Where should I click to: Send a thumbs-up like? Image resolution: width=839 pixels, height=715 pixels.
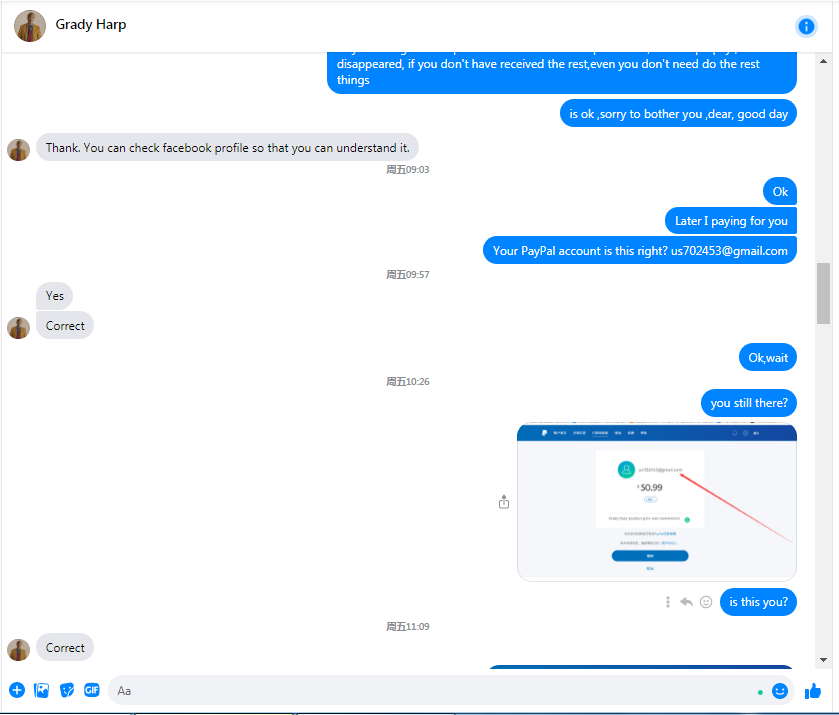812,691
